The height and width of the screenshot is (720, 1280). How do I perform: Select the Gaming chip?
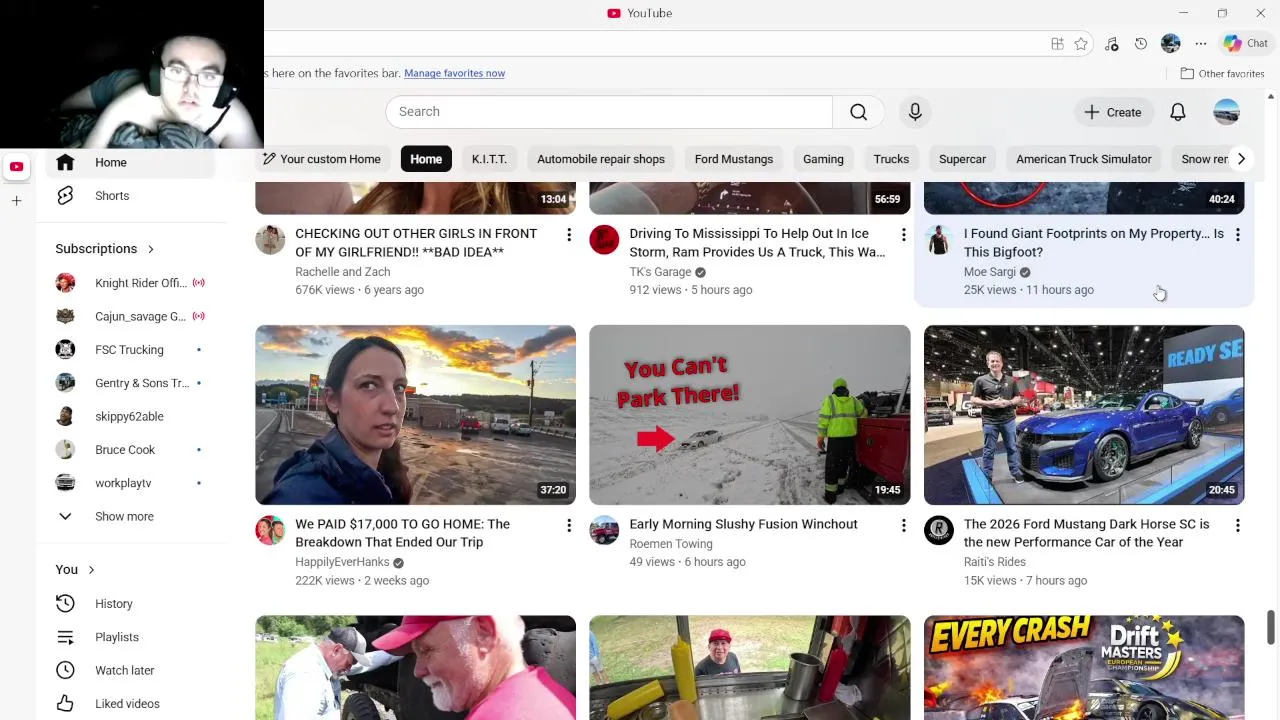[x=823, y=159]
